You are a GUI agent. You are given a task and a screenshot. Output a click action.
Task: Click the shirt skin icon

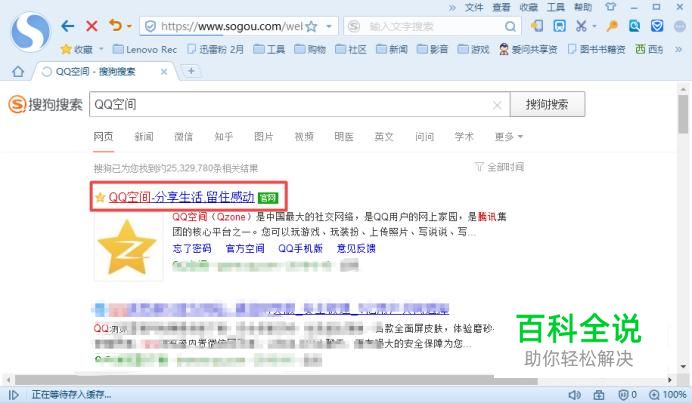tap(610, 7)
